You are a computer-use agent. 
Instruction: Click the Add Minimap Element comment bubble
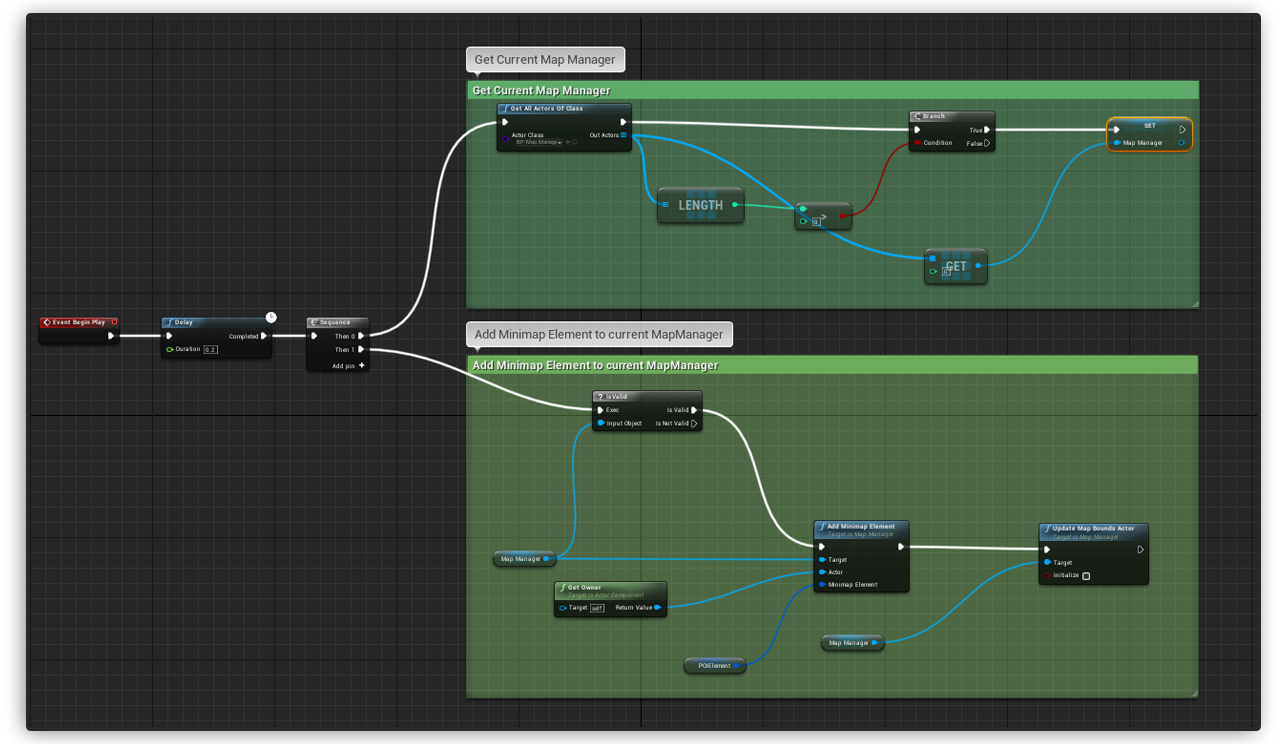(x=599, y=334)
